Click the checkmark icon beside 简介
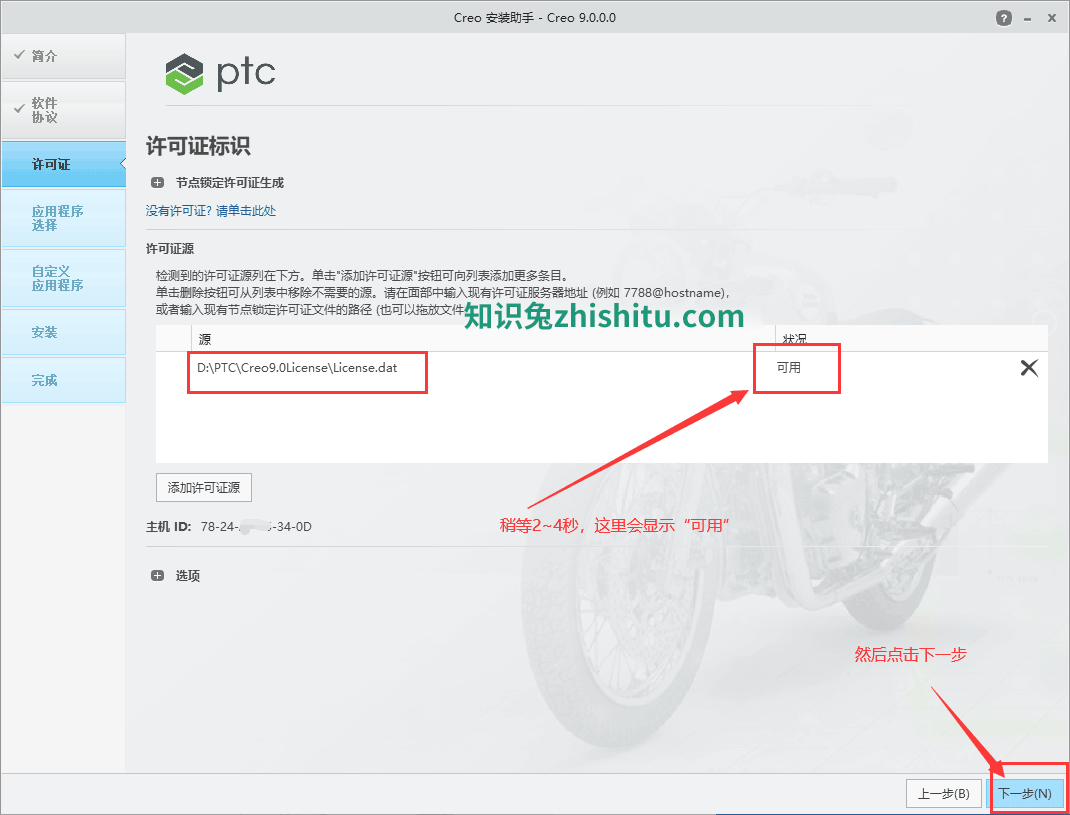 click(x=20, y=55)
